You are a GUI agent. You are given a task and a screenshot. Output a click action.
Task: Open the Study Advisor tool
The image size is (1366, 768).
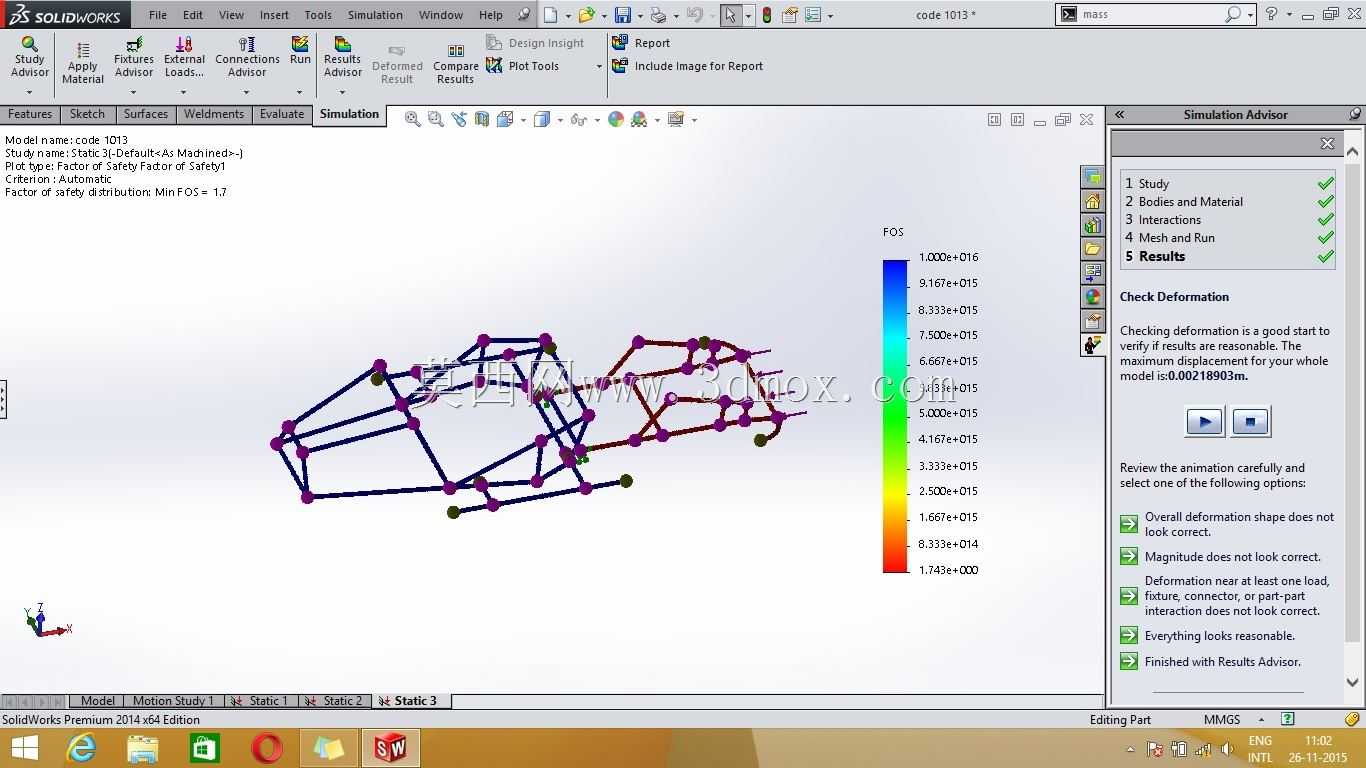29,59
